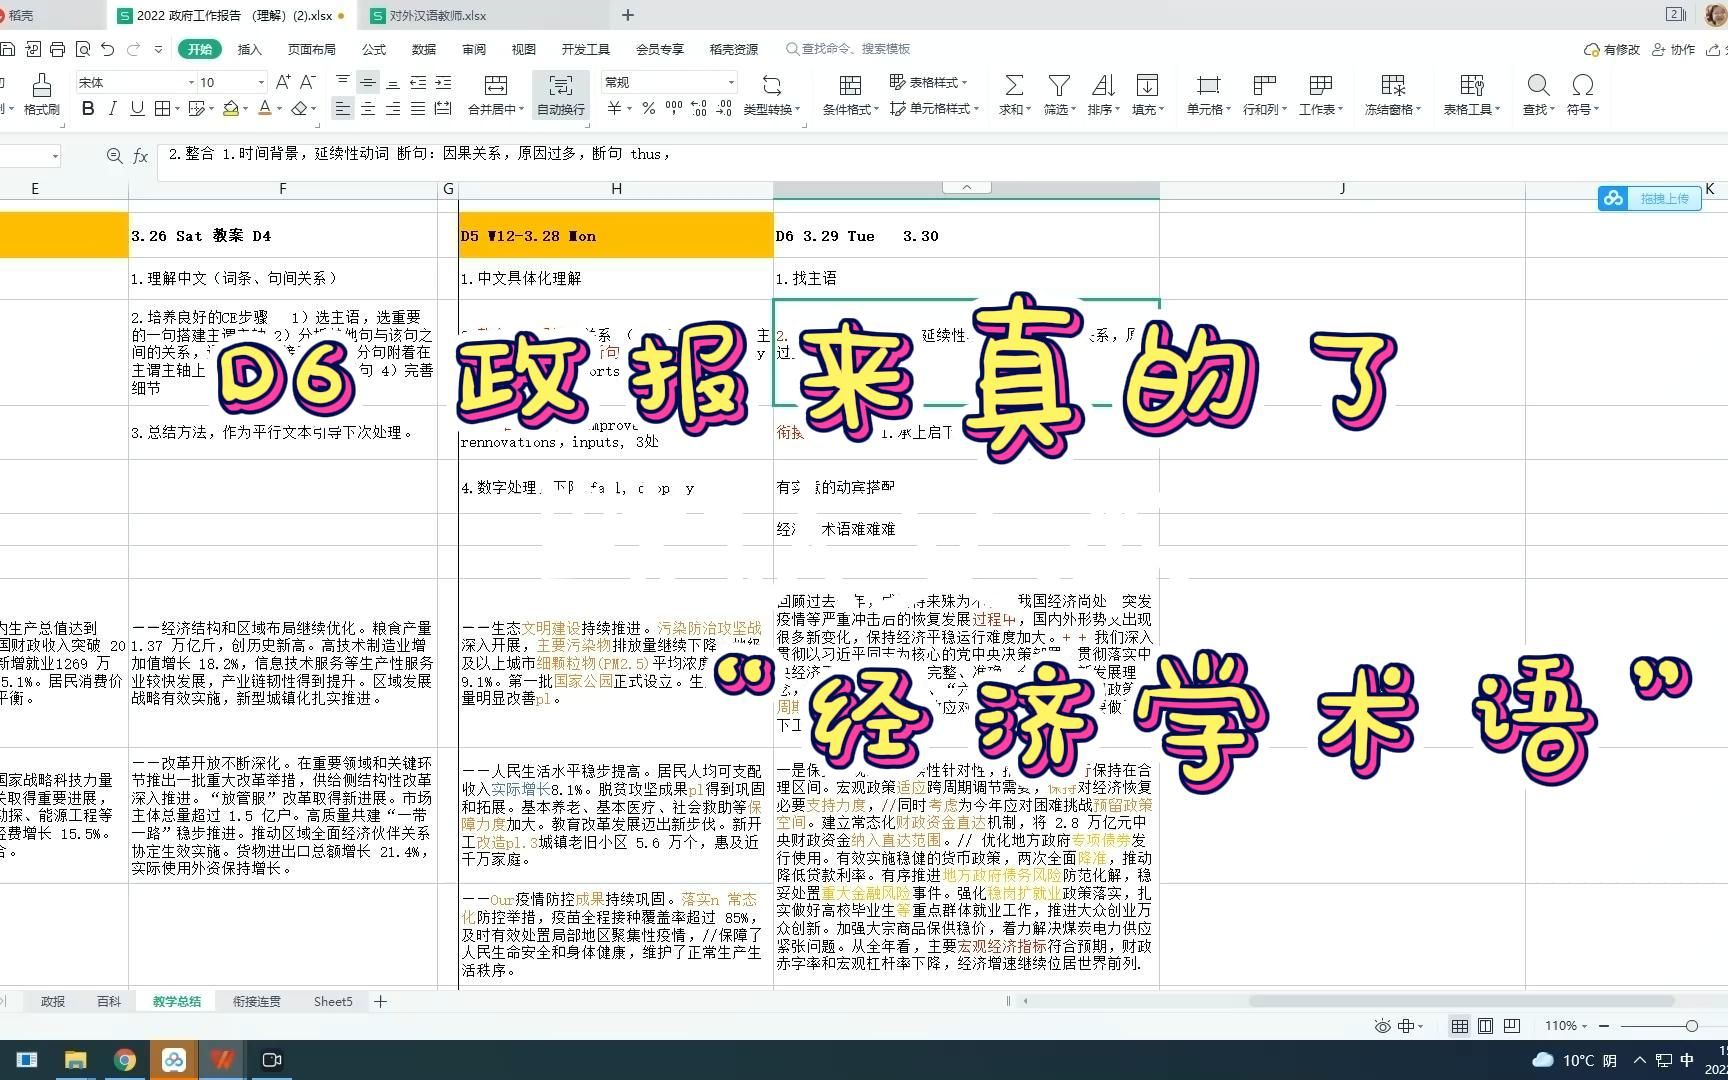Click the 拖拽上传 upload button
Screen dimensions: 1728x1080
(x=1649, y=198)
